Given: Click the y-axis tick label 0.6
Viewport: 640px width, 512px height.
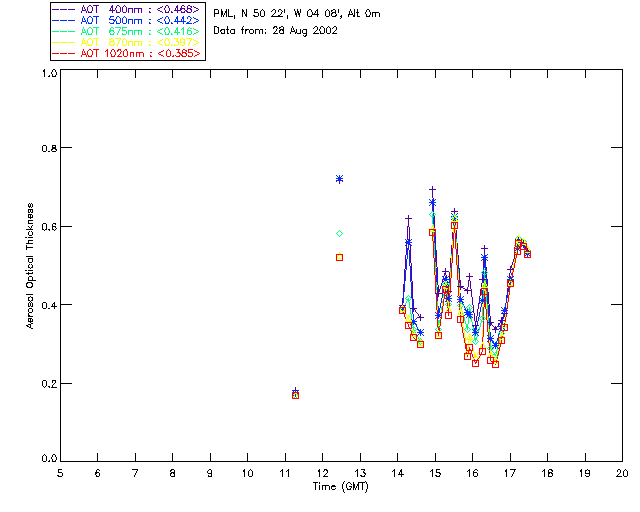Looking at the screenshot, I should [x=49, y=227].
